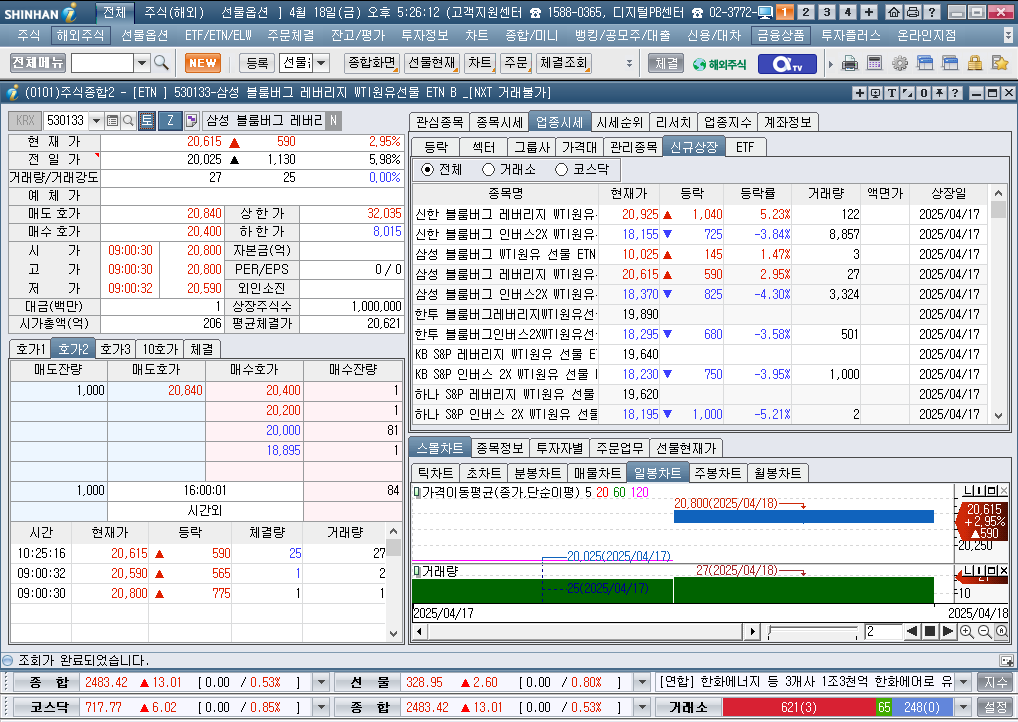Viewport: 1018px width, 722px height.
Task: Switch to virtual screen 4
Action: [847, 12]
